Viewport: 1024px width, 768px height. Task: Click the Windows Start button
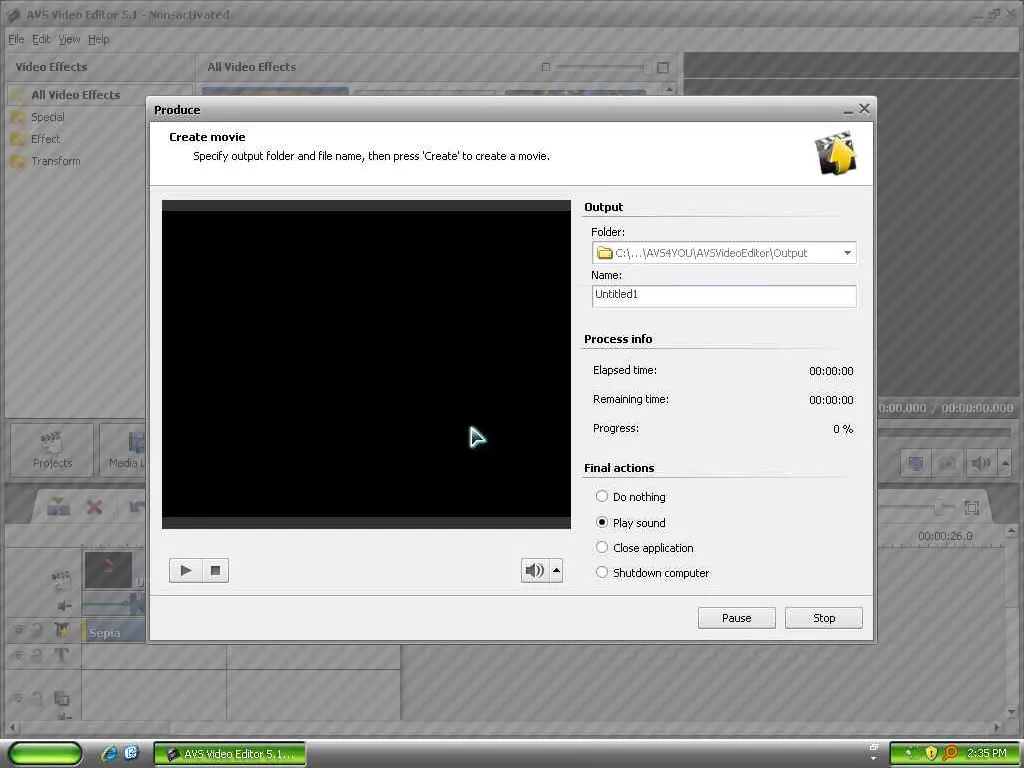point(45,754)
